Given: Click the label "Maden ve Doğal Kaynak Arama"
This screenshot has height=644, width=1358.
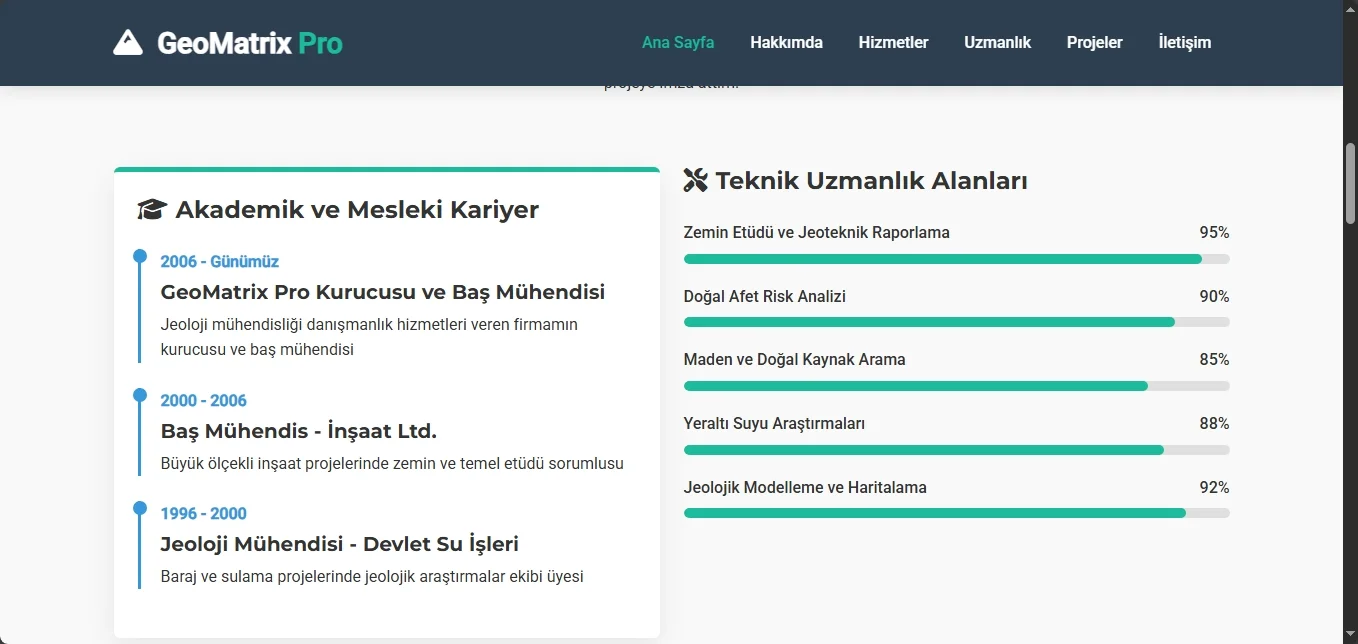Looking at the screenshot, I should click(x=795, y=360).
